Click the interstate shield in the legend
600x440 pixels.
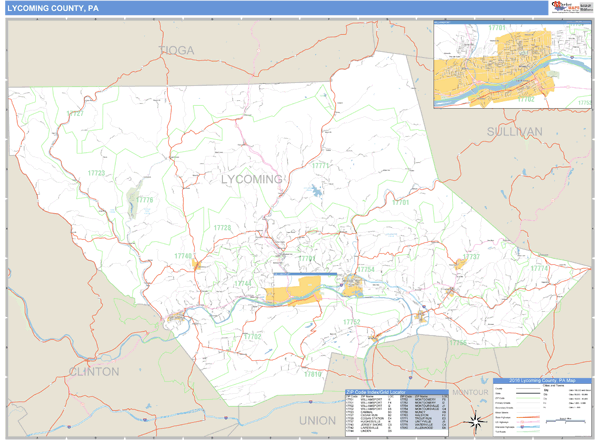522,427
